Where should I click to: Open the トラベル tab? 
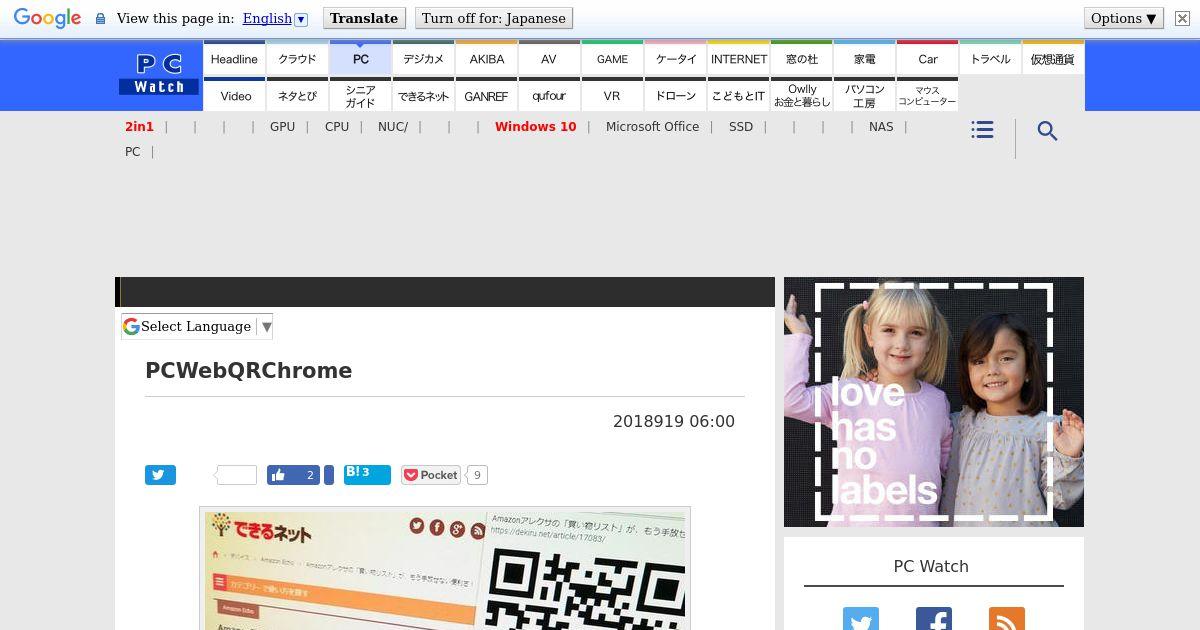(990, 59)
